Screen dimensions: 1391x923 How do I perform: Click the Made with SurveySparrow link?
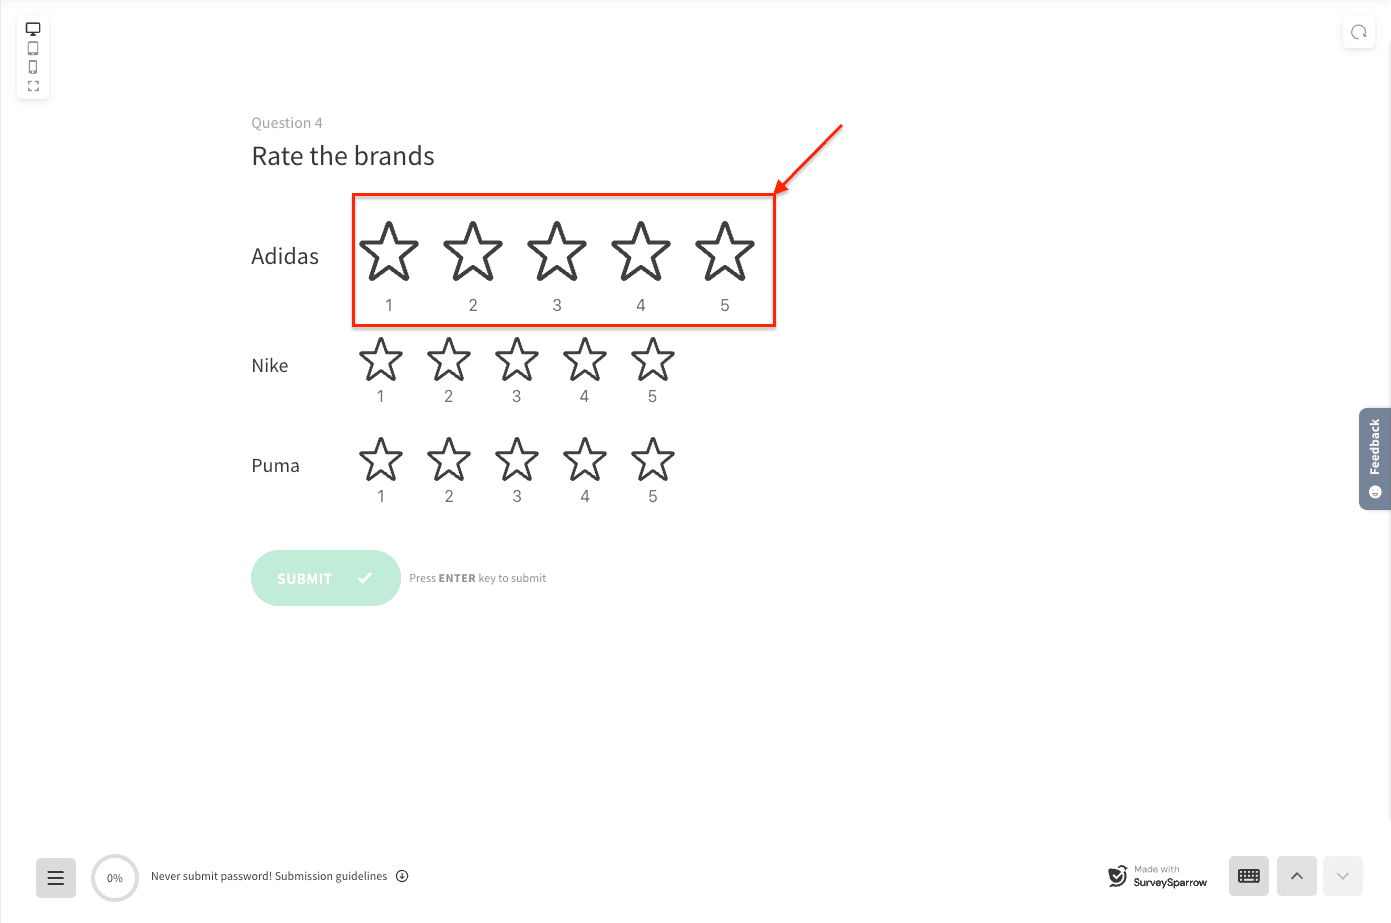click(x=1158, y=876)
